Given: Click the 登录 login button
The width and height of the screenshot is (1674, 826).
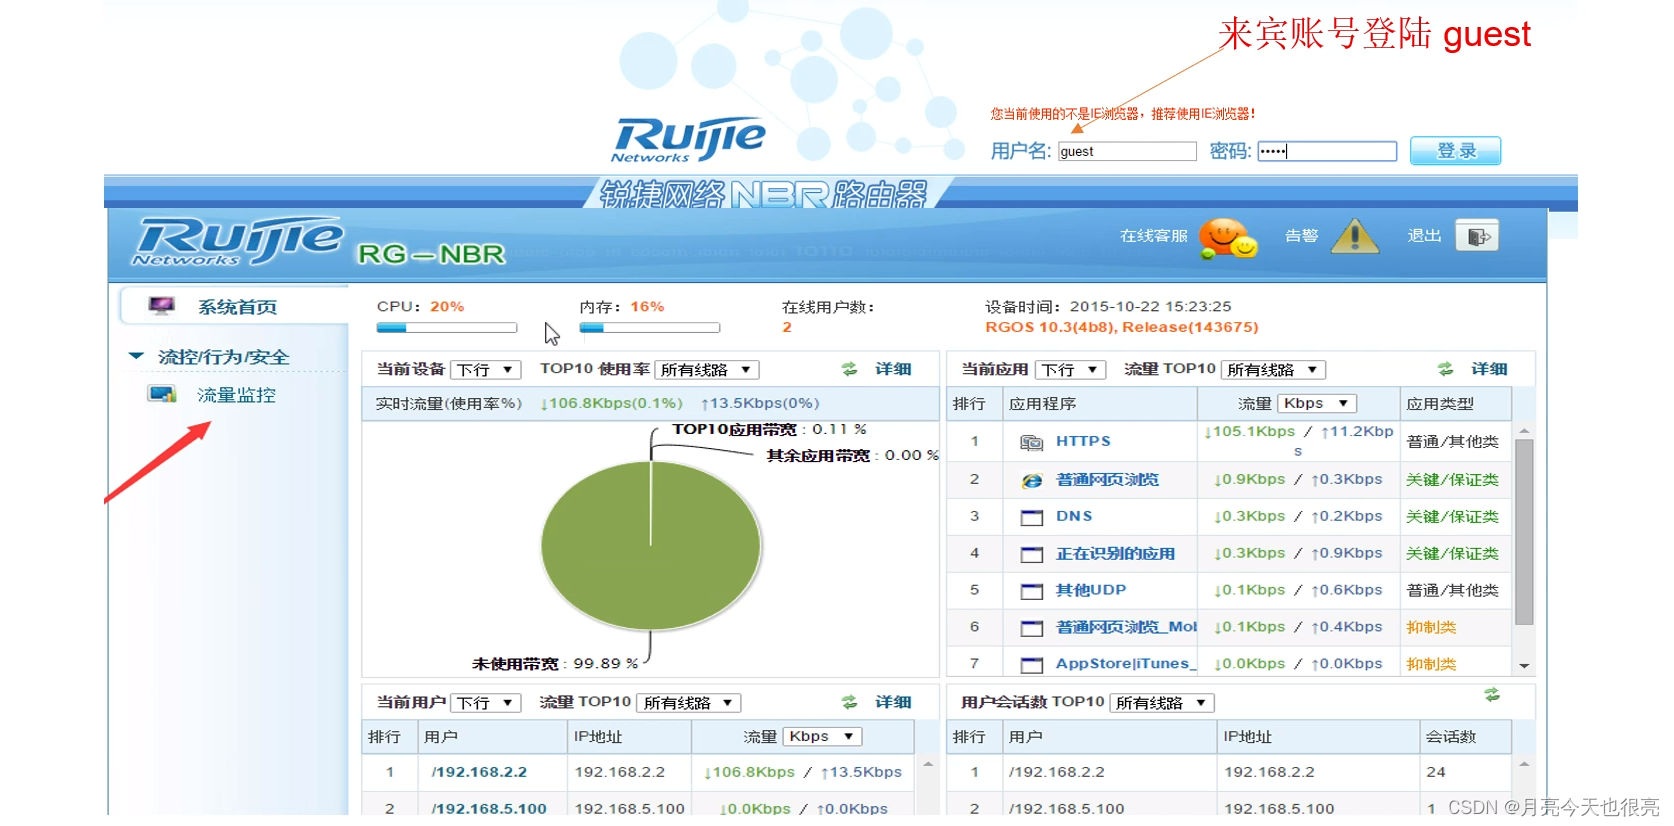Looking at the screenshot, I should click(1455, 151).
